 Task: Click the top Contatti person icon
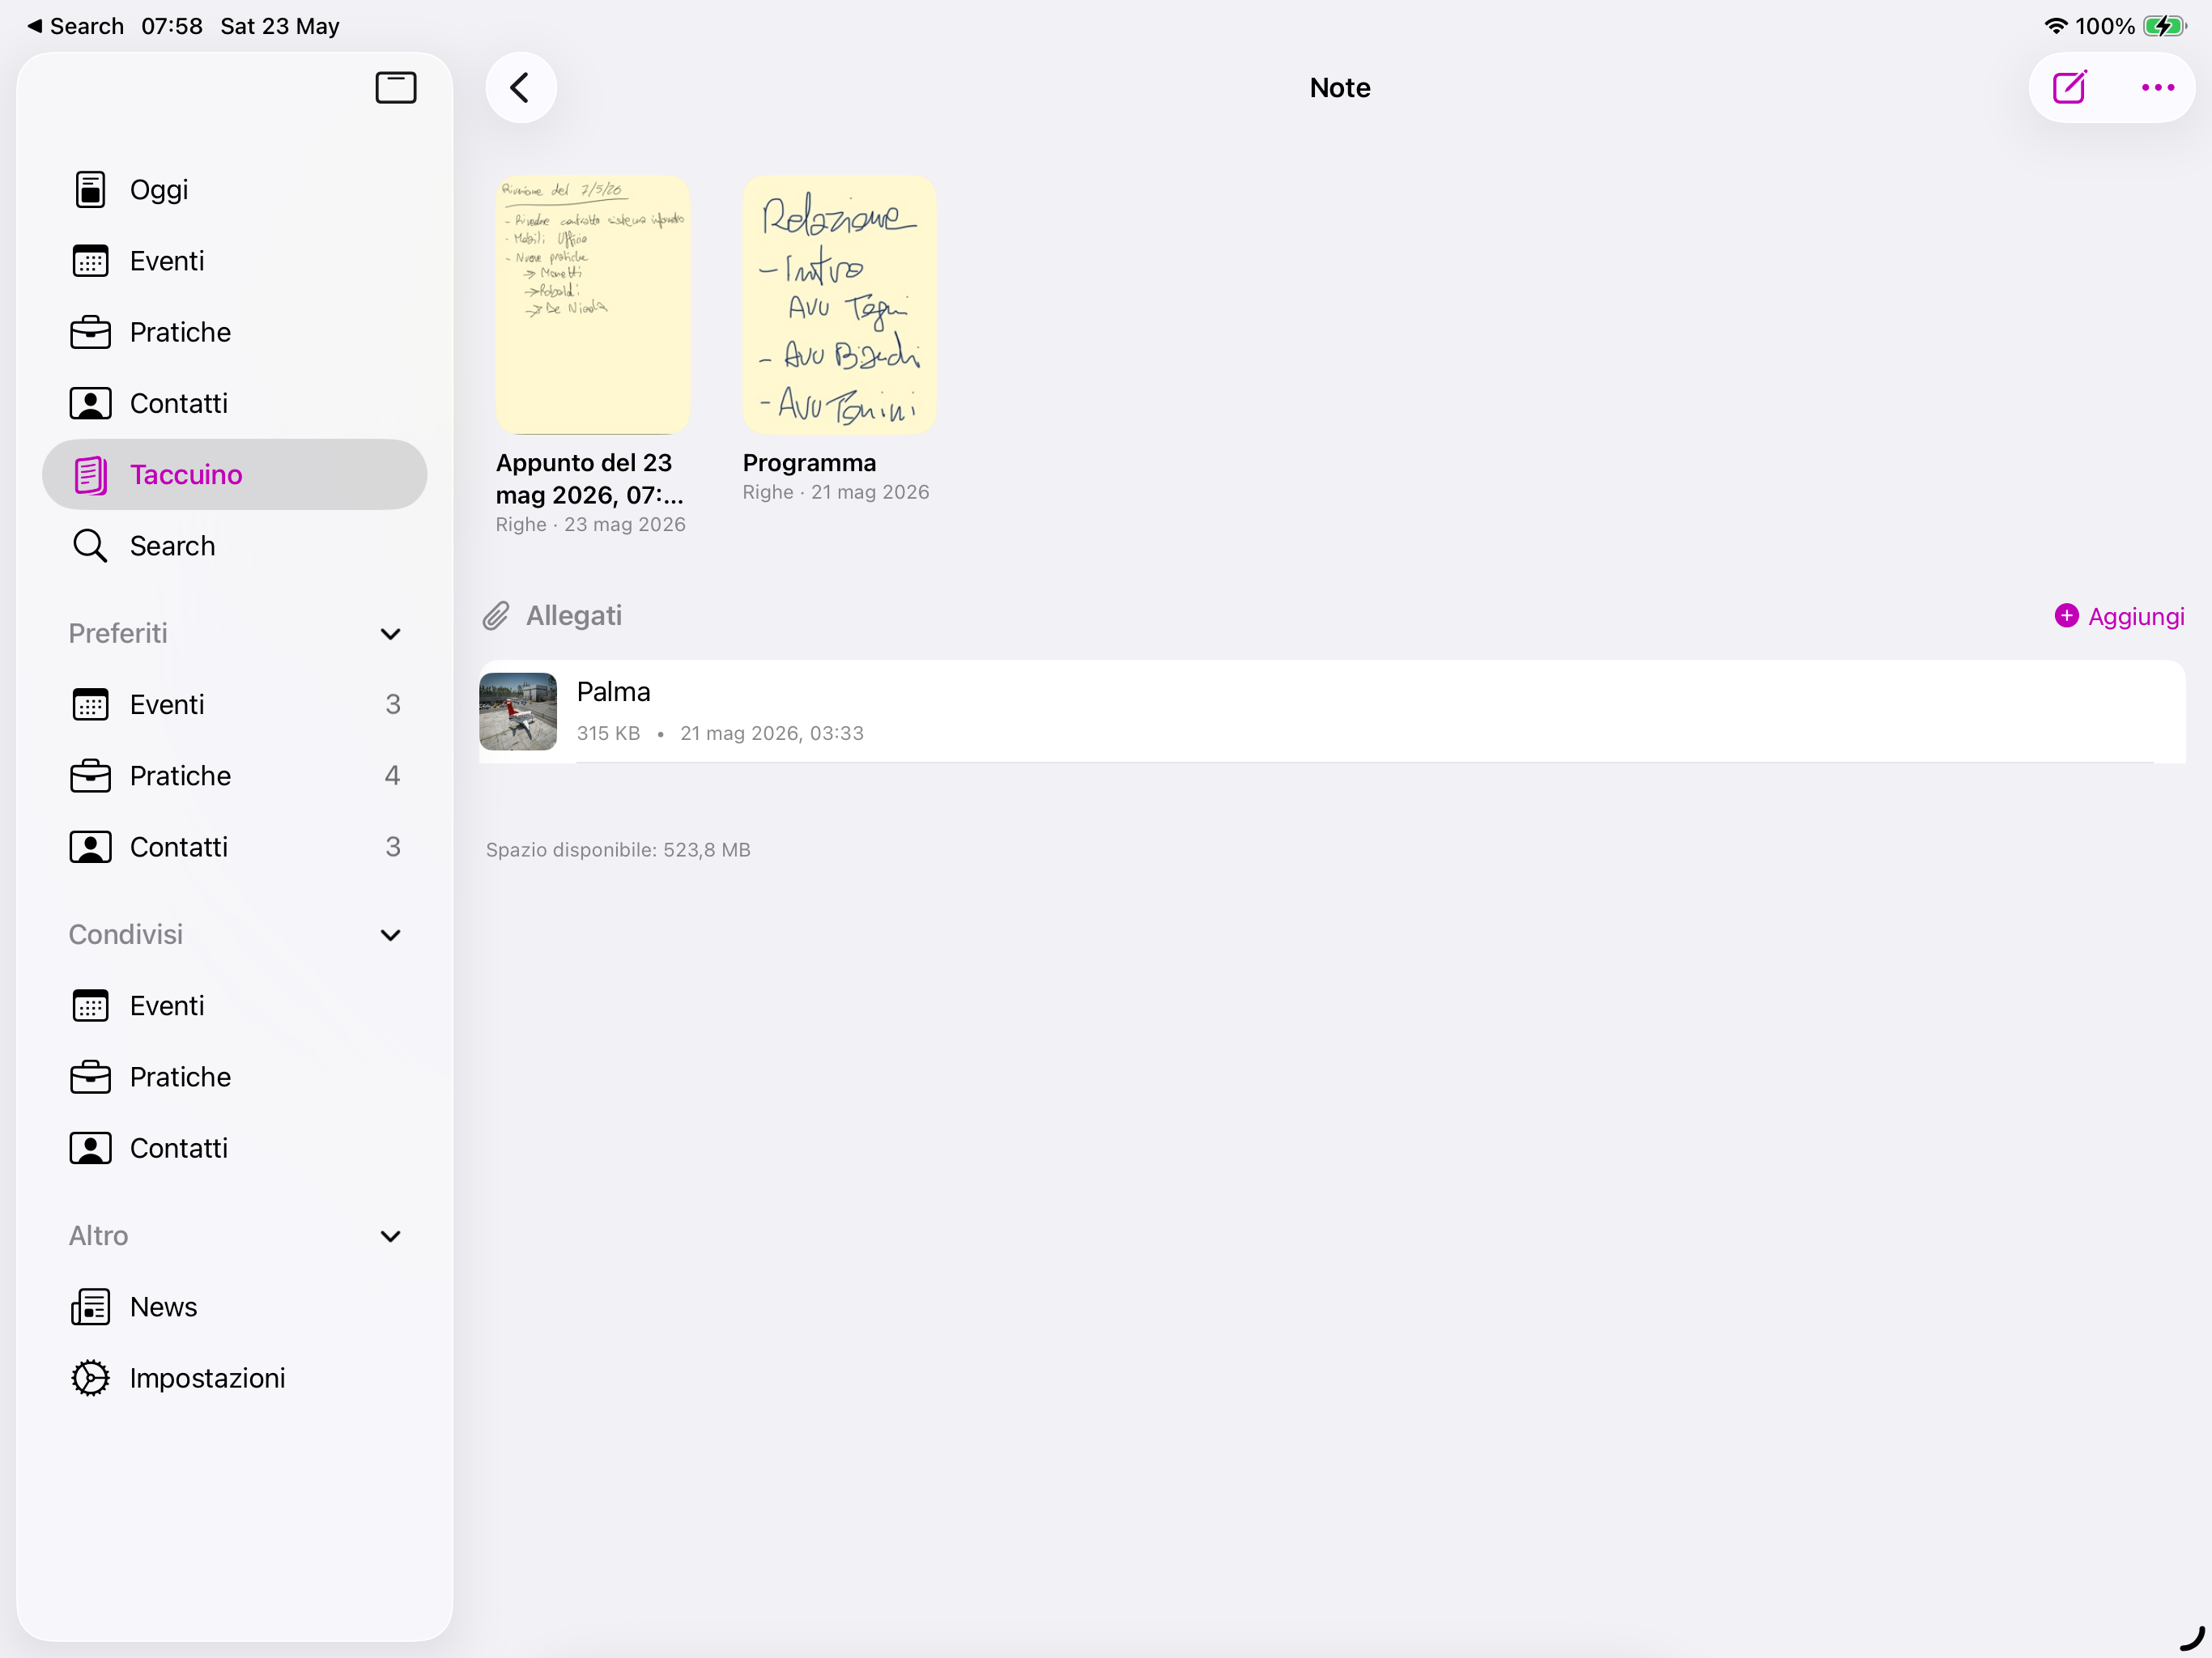90,403
